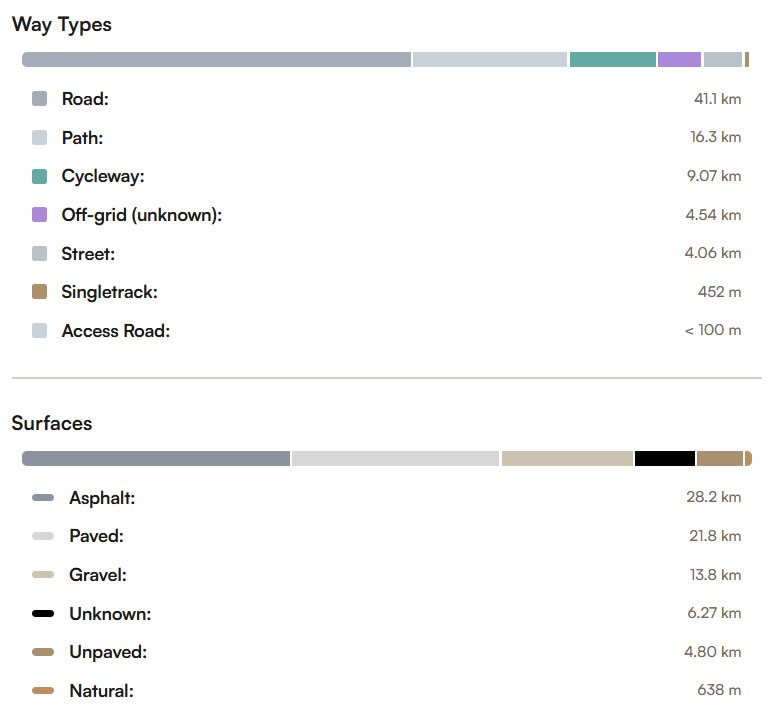Viewport: 780px width, 713px height.
Task: Click the Paved surface label
Action: click(x=97, y=536)
